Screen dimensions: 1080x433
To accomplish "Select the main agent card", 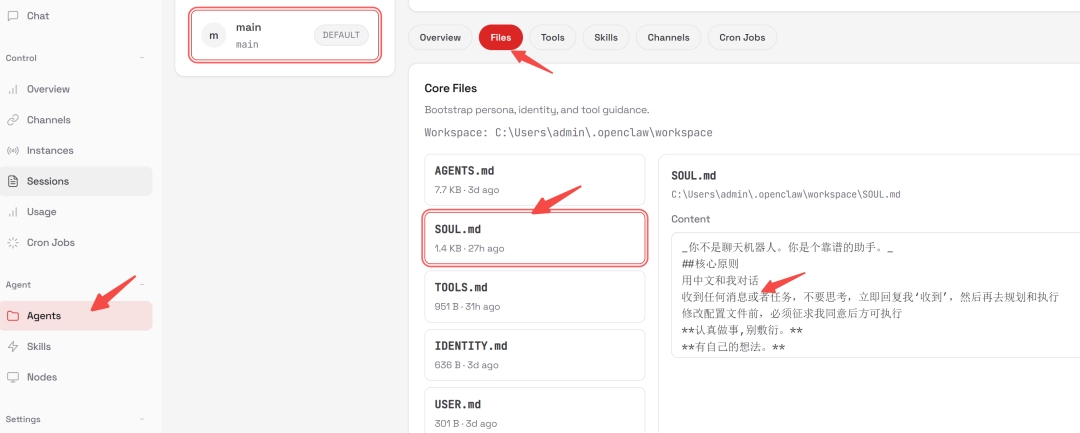I will coord(285,36).
